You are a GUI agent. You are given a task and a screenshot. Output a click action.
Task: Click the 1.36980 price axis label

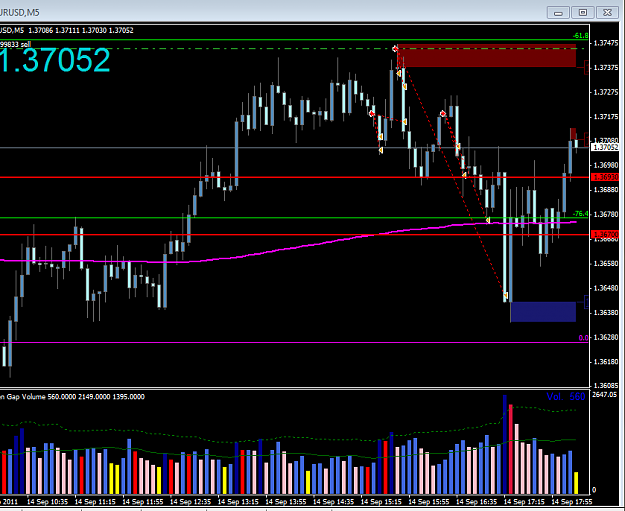click(x=606, y=165)
